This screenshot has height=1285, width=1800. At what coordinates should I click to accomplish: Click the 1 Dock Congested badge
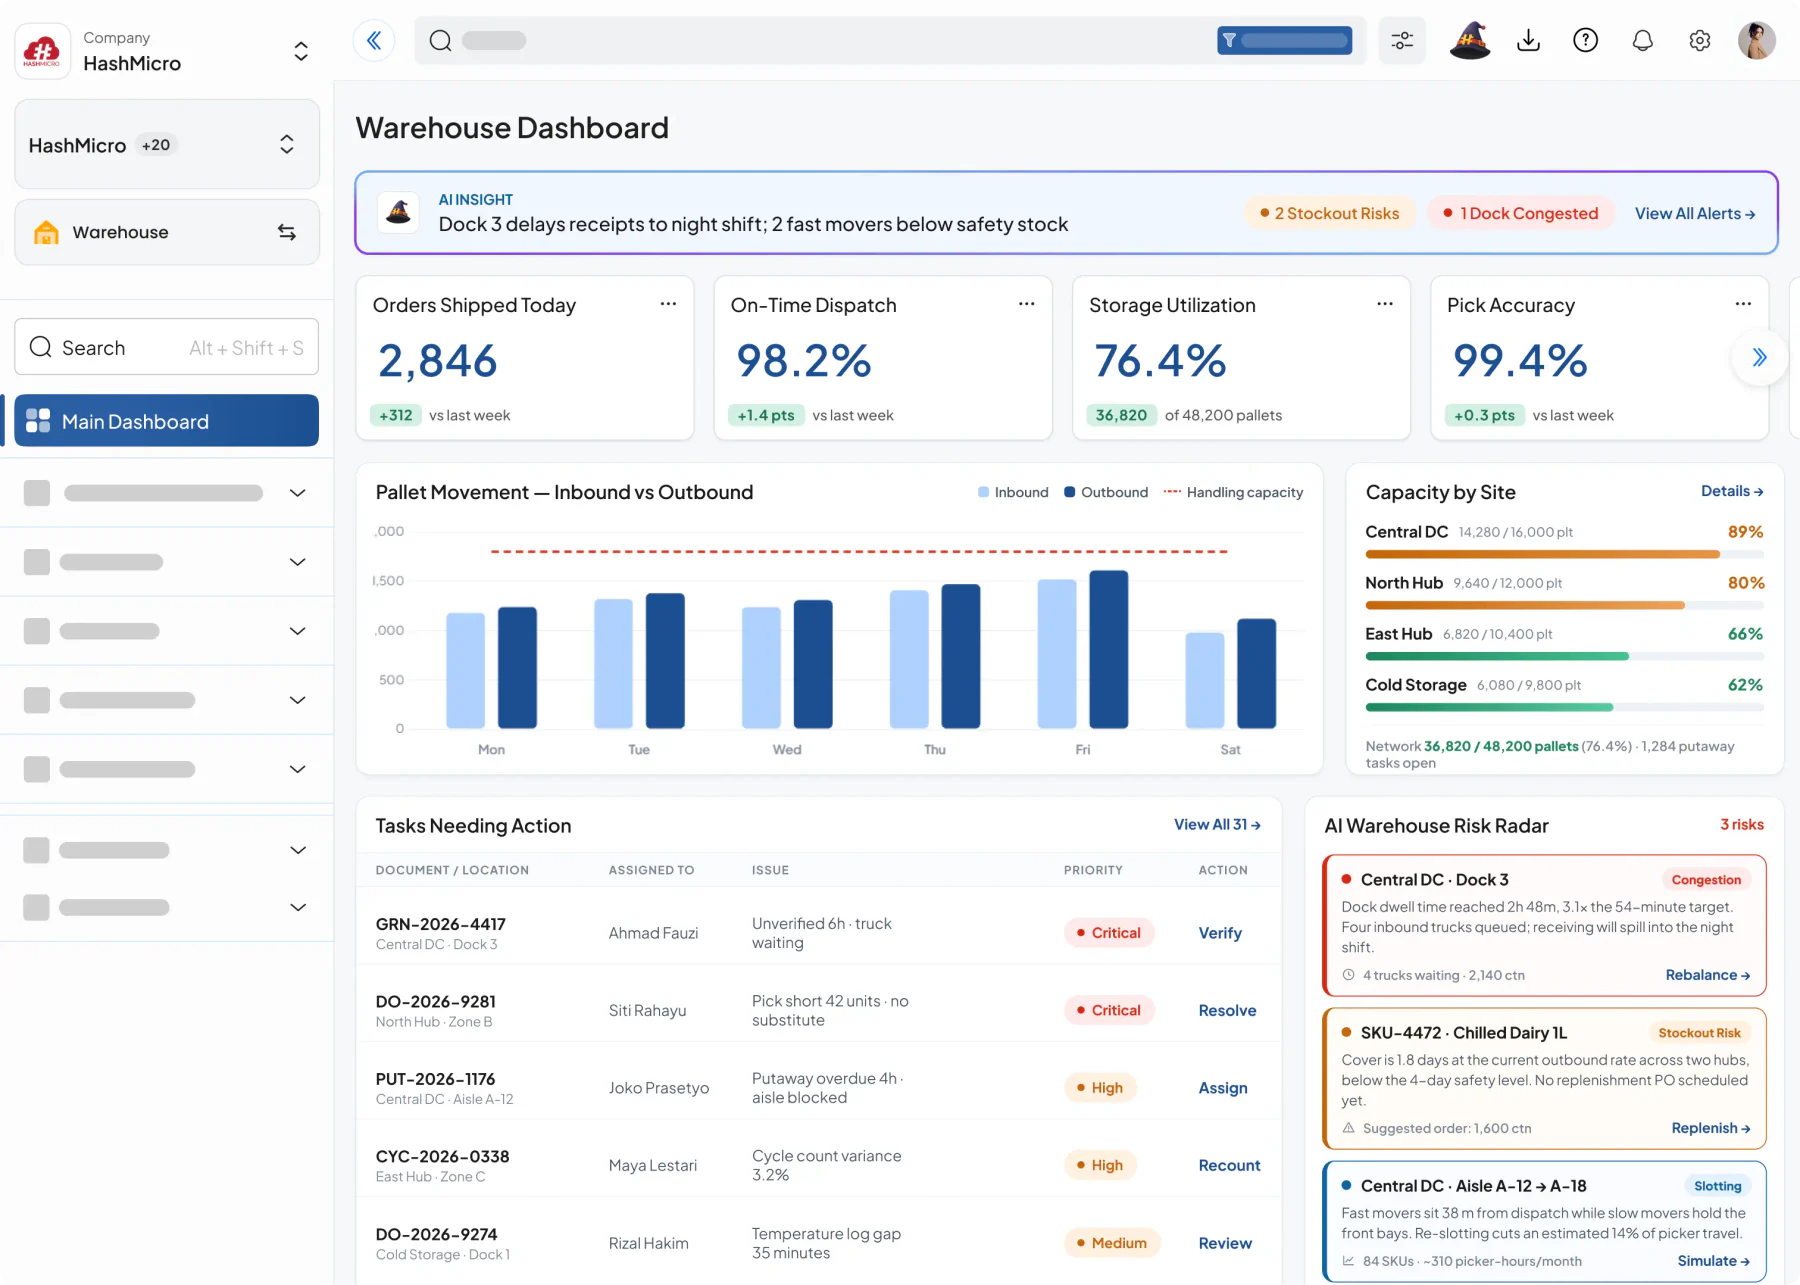1520,213
